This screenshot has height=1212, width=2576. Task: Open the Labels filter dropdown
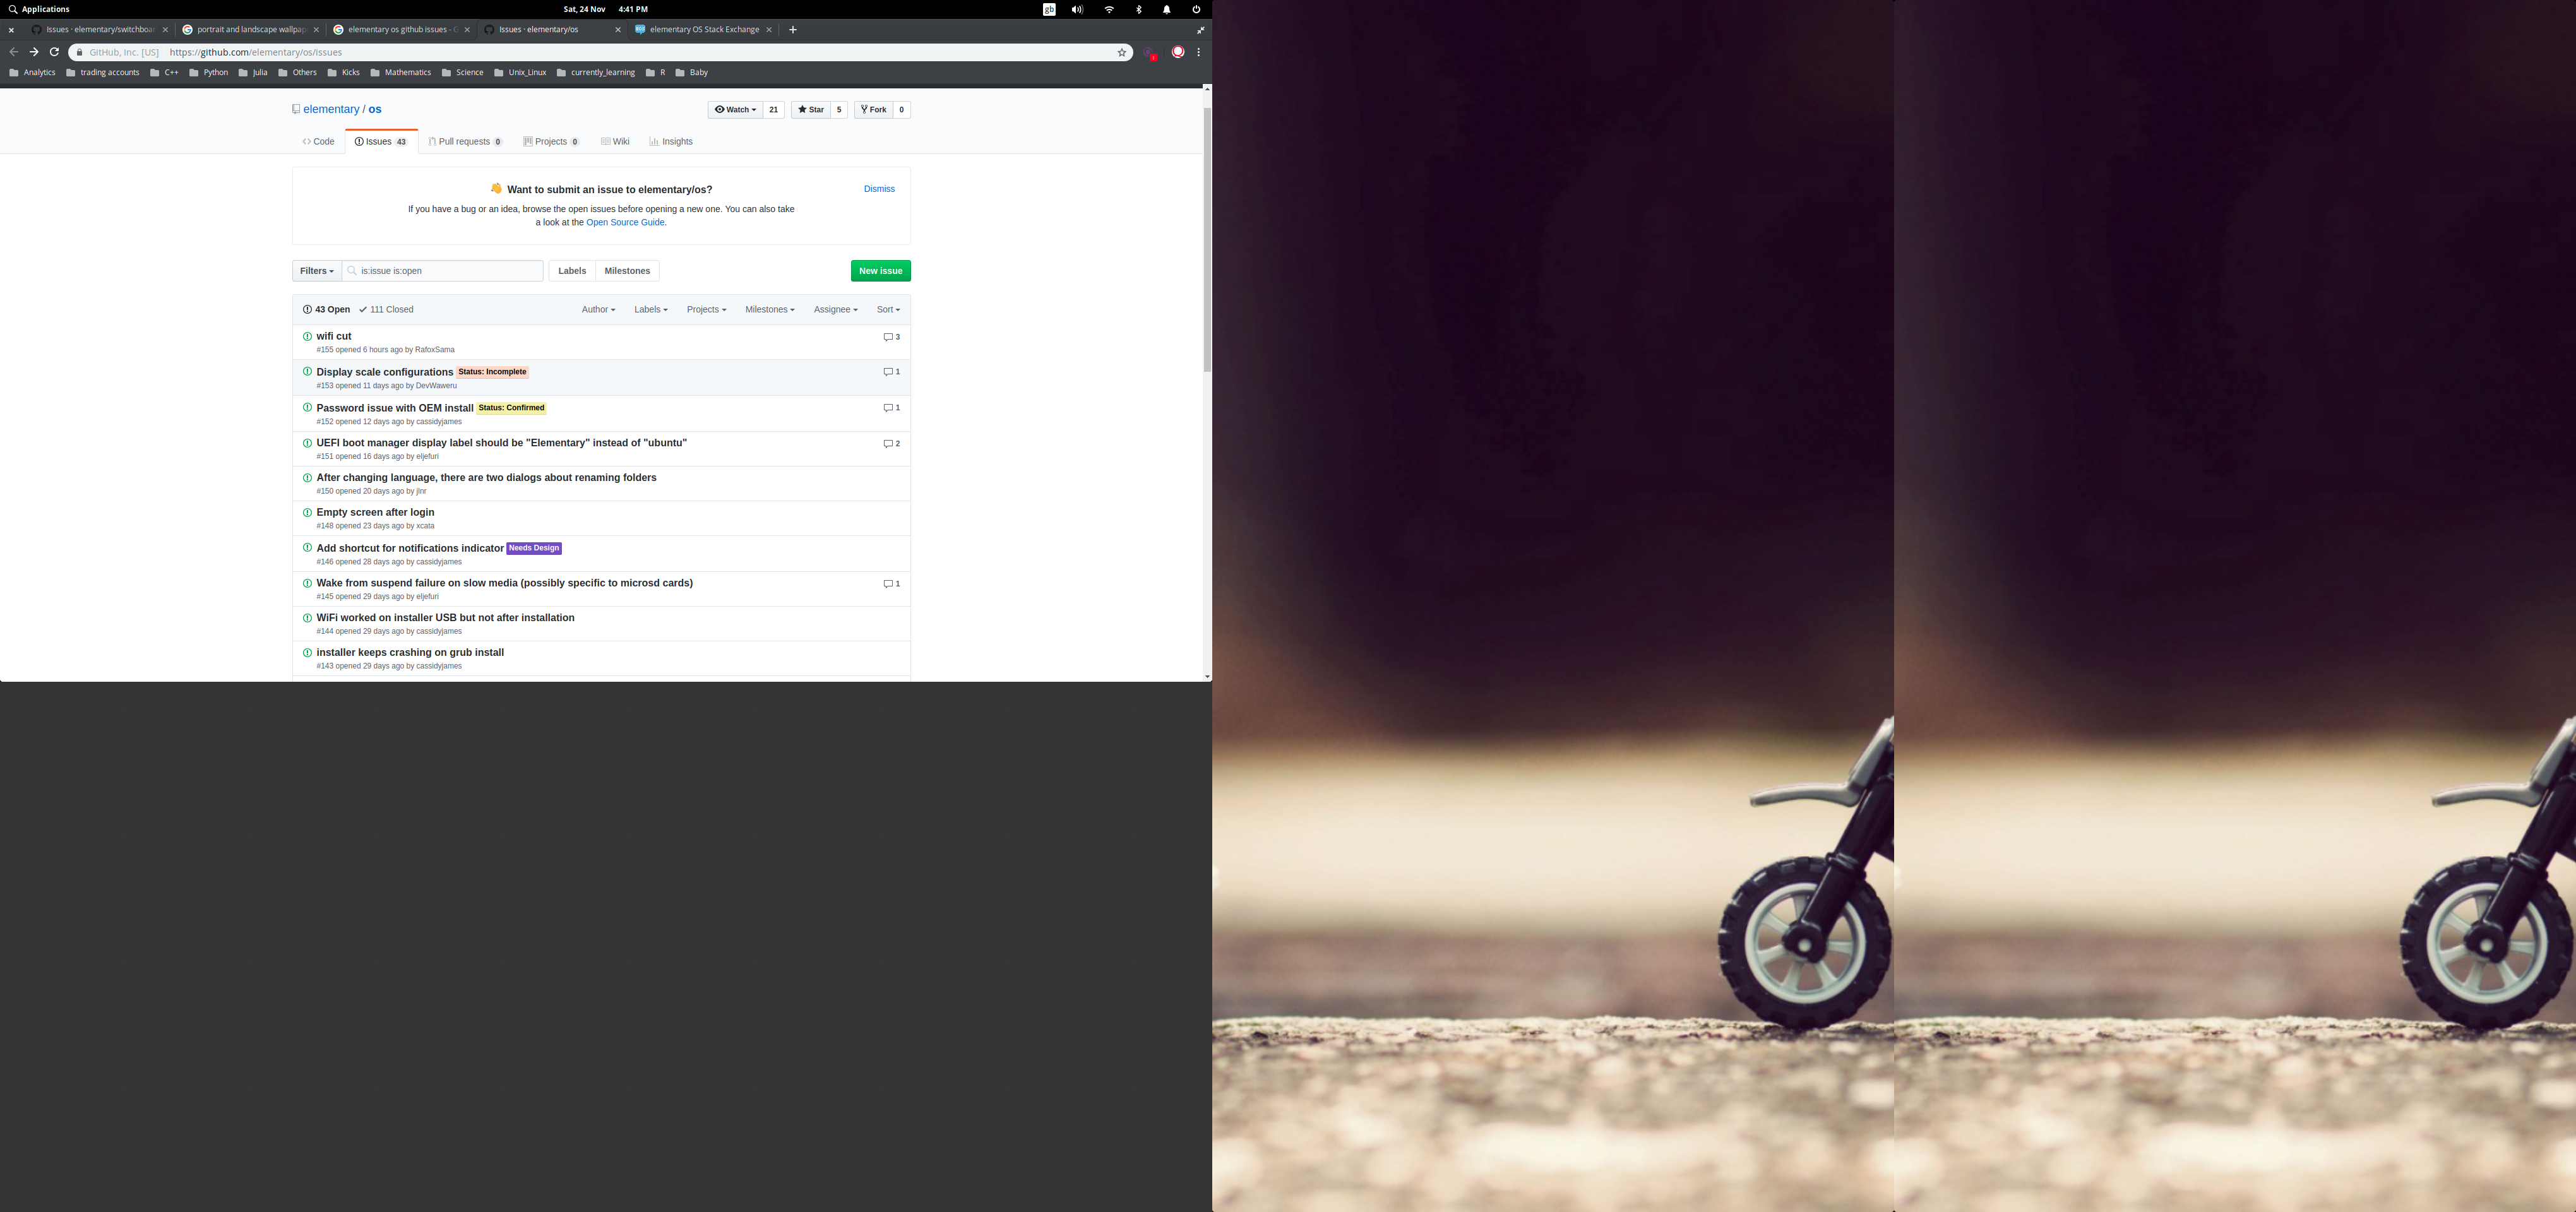650,309
